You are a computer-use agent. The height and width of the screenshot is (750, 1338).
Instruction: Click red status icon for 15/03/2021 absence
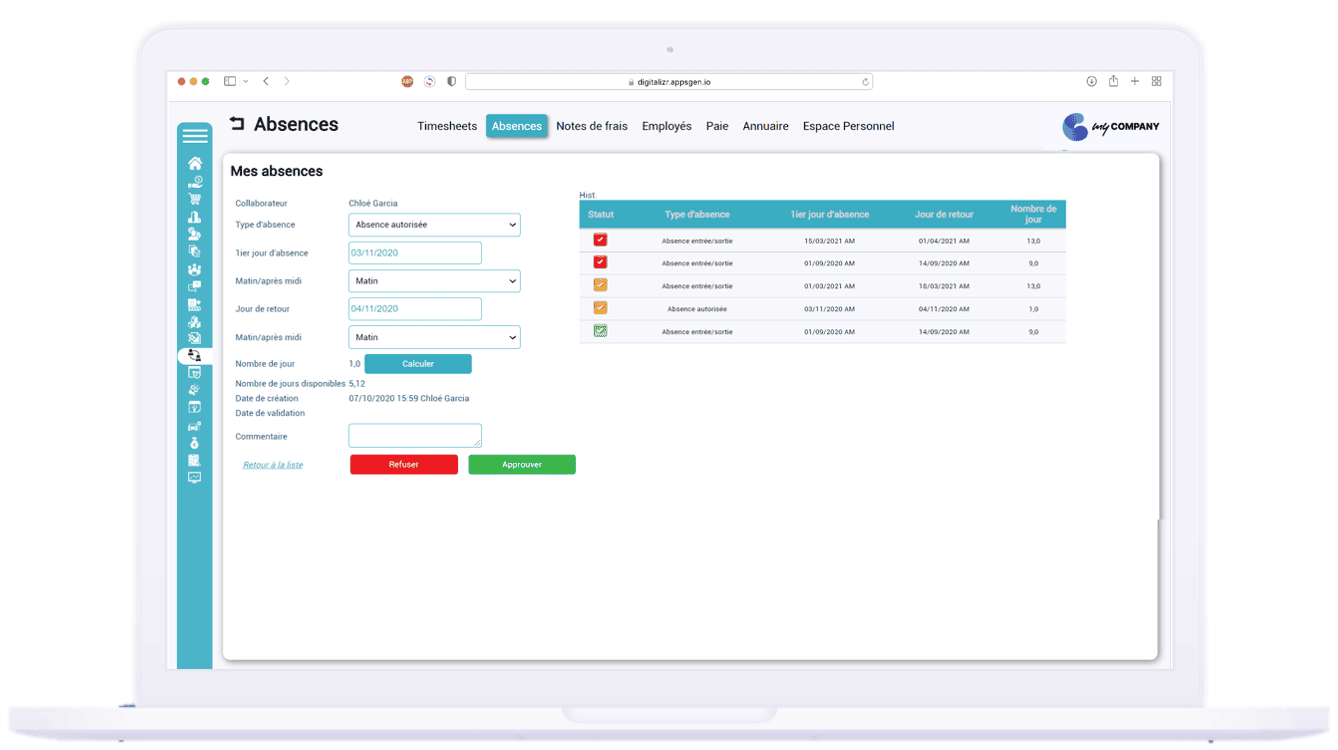point(600,240)
